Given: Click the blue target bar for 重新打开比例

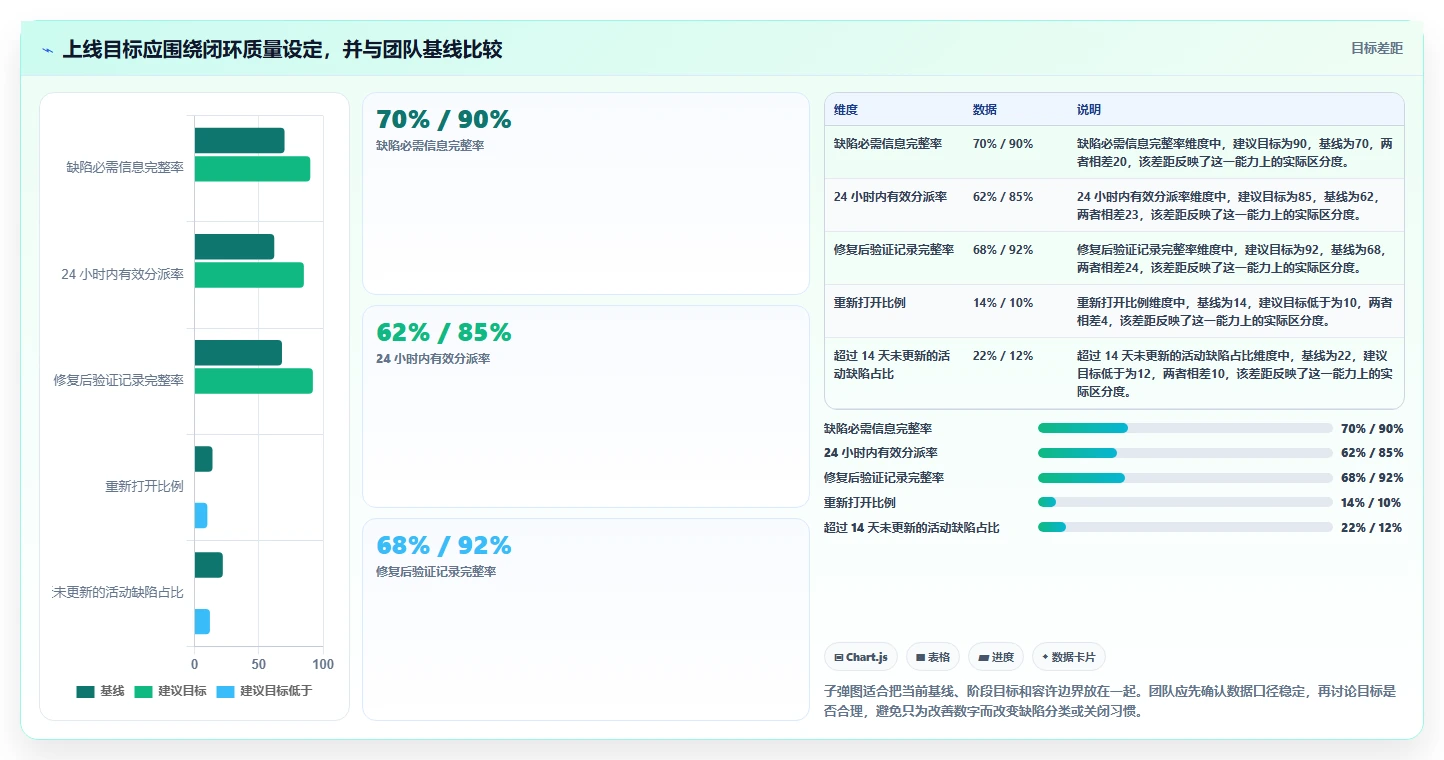Looking at the screenshot, I should (201, 516).
